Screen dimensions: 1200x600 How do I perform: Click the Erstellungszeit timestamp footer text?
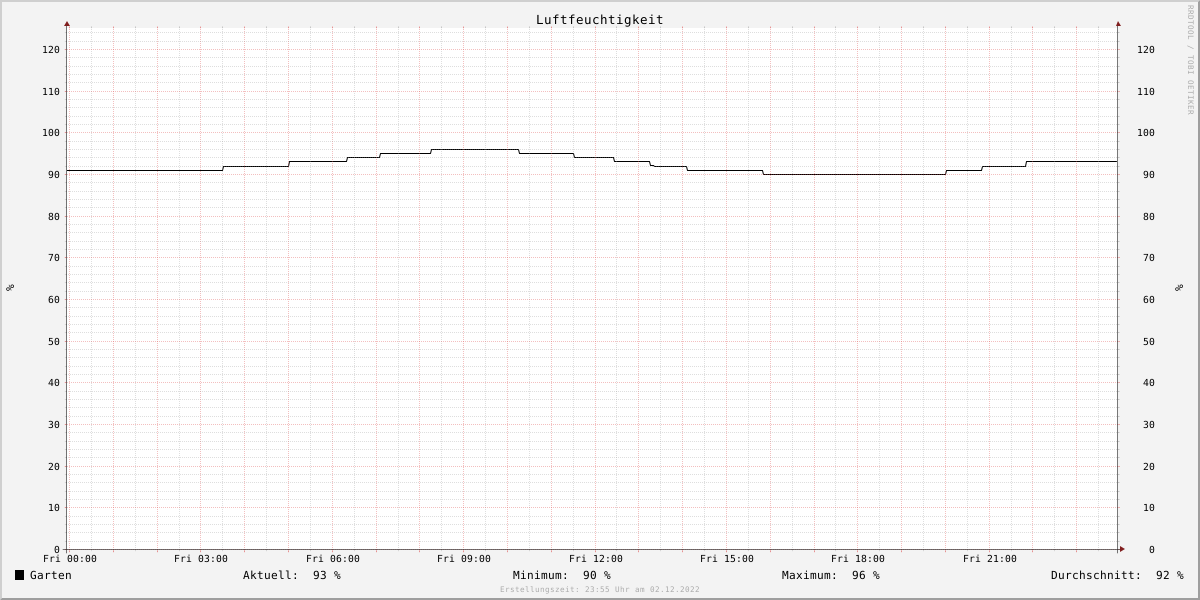point(600,589)
